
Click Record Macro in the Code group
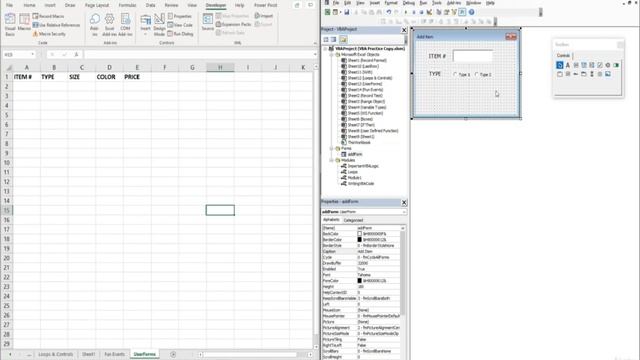click(49, 16)
